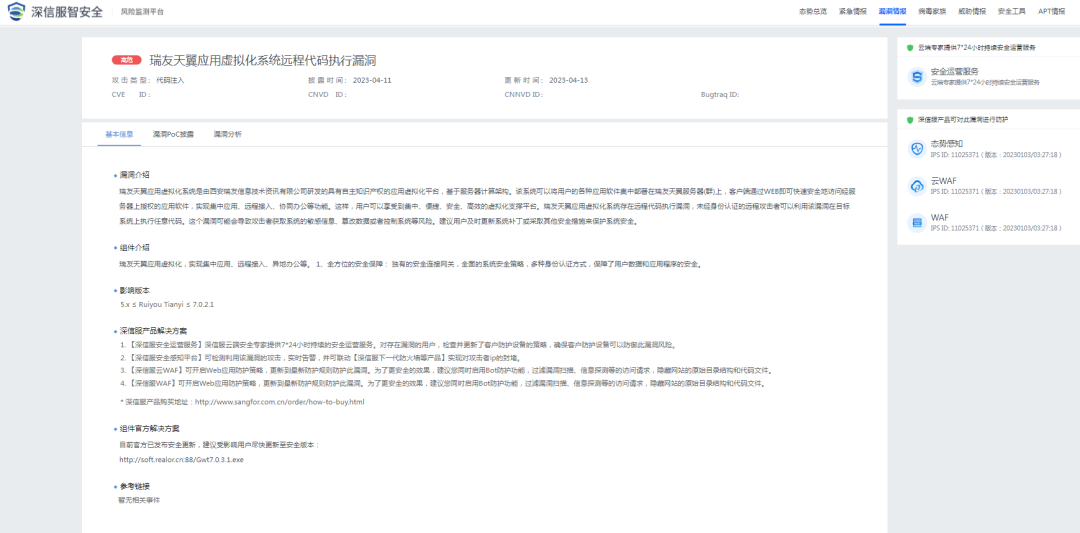Open the 紧急情报 nav item
Viewport: 1080px width, 533px height.
pos(853,12)
